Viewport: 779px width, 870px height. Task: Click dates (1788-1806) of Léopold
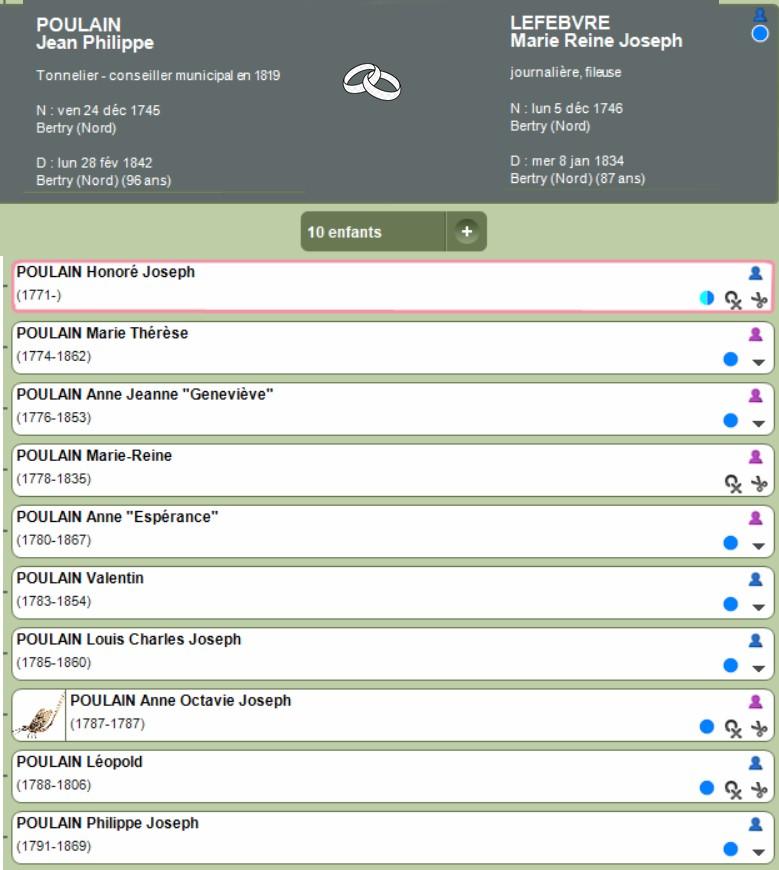tap(54, 785)
